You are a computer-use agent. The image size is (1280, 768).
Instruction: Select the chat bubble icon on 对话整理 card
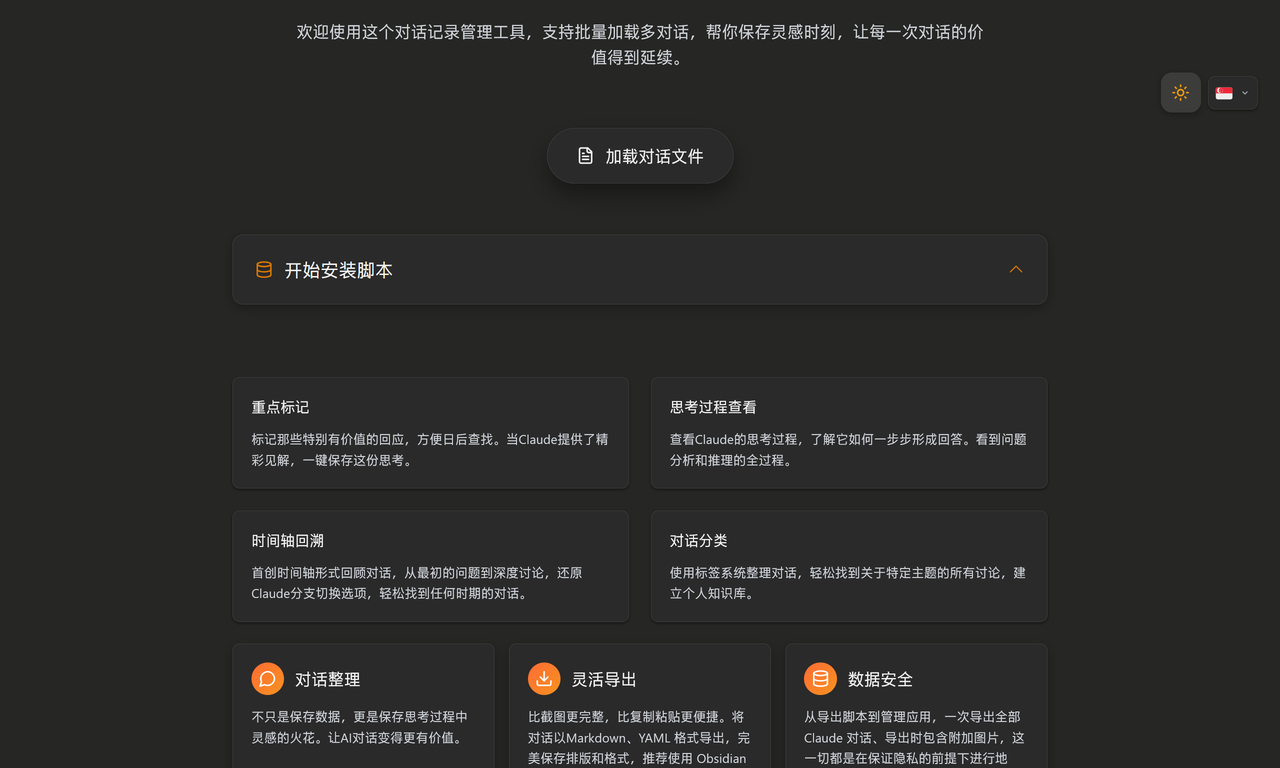[x=267, y=678]
